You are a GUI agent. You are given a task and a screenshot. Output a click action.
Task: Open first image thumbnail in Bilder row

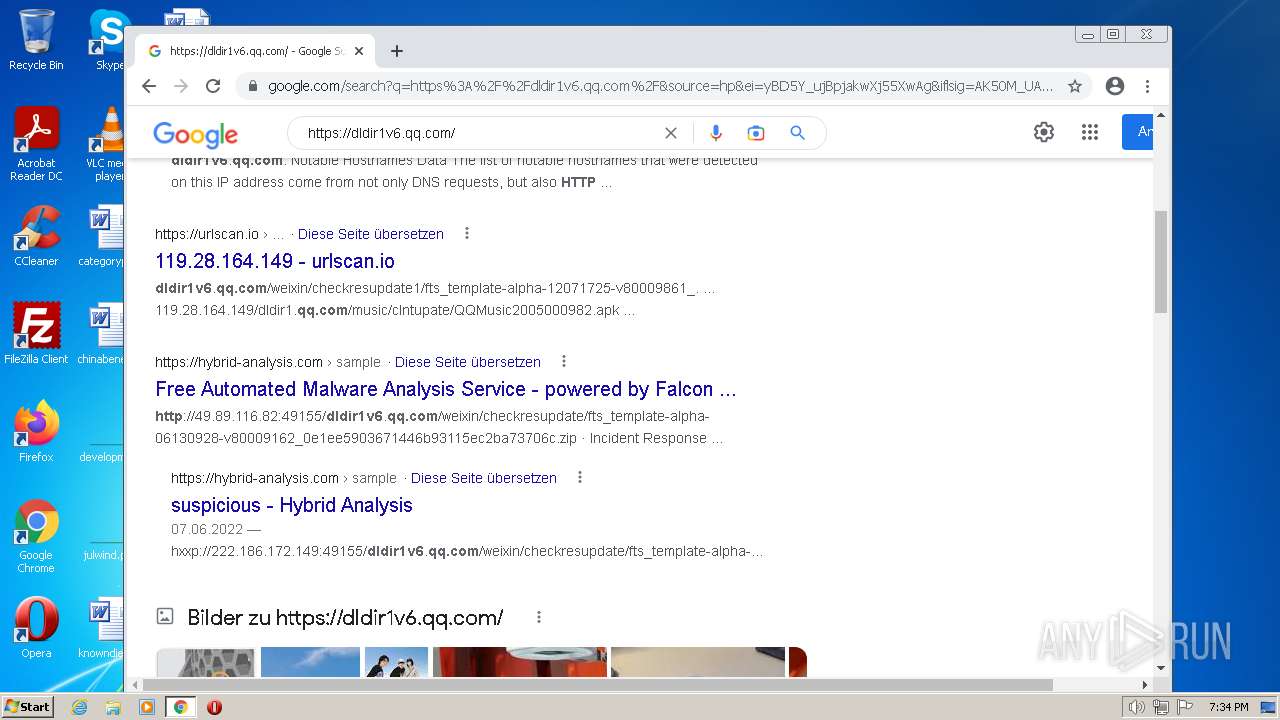206,662
